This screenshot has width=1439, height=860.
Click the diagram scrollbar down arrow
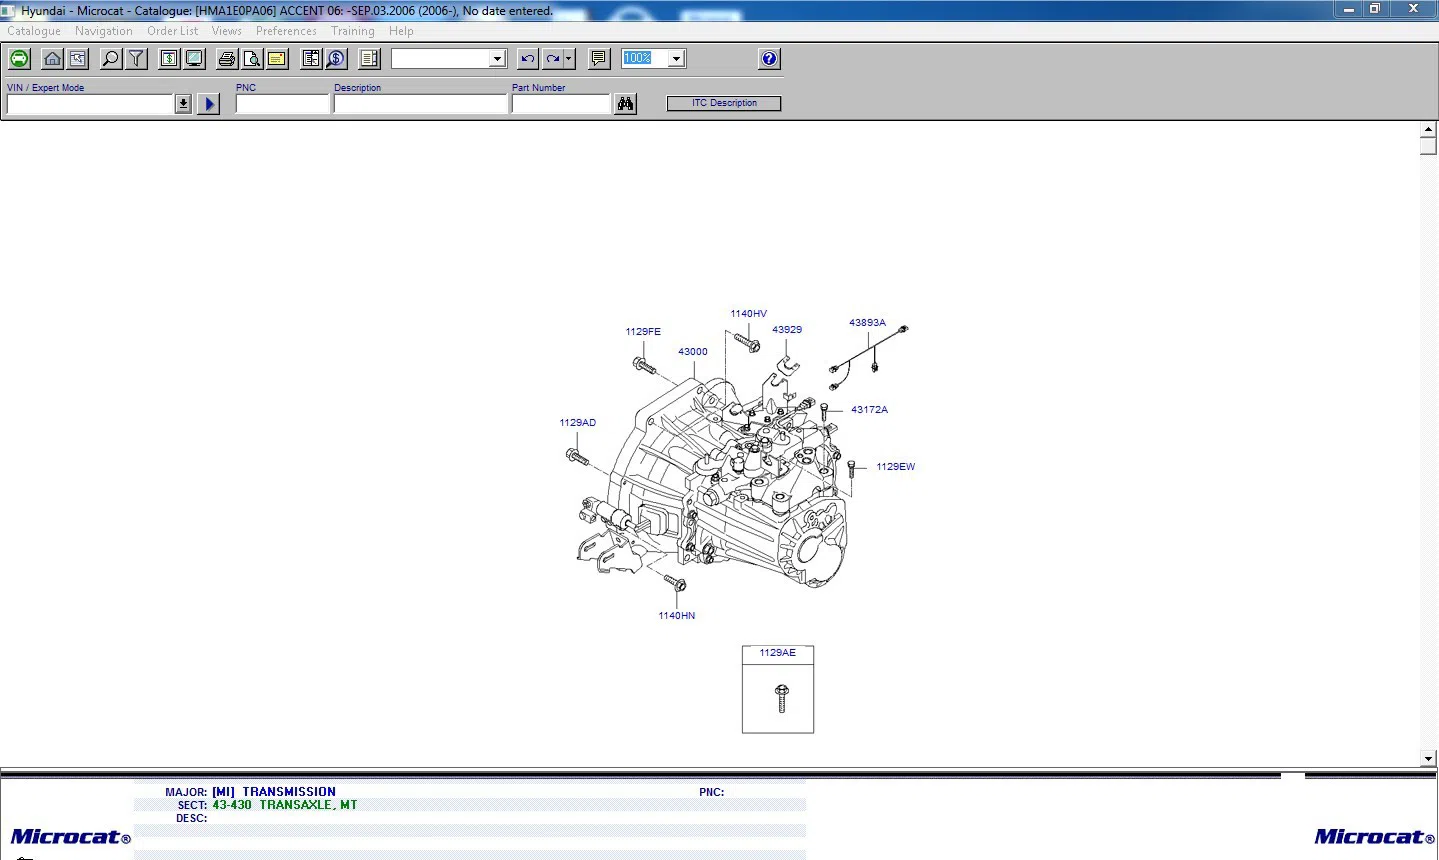click(1428, 759)
